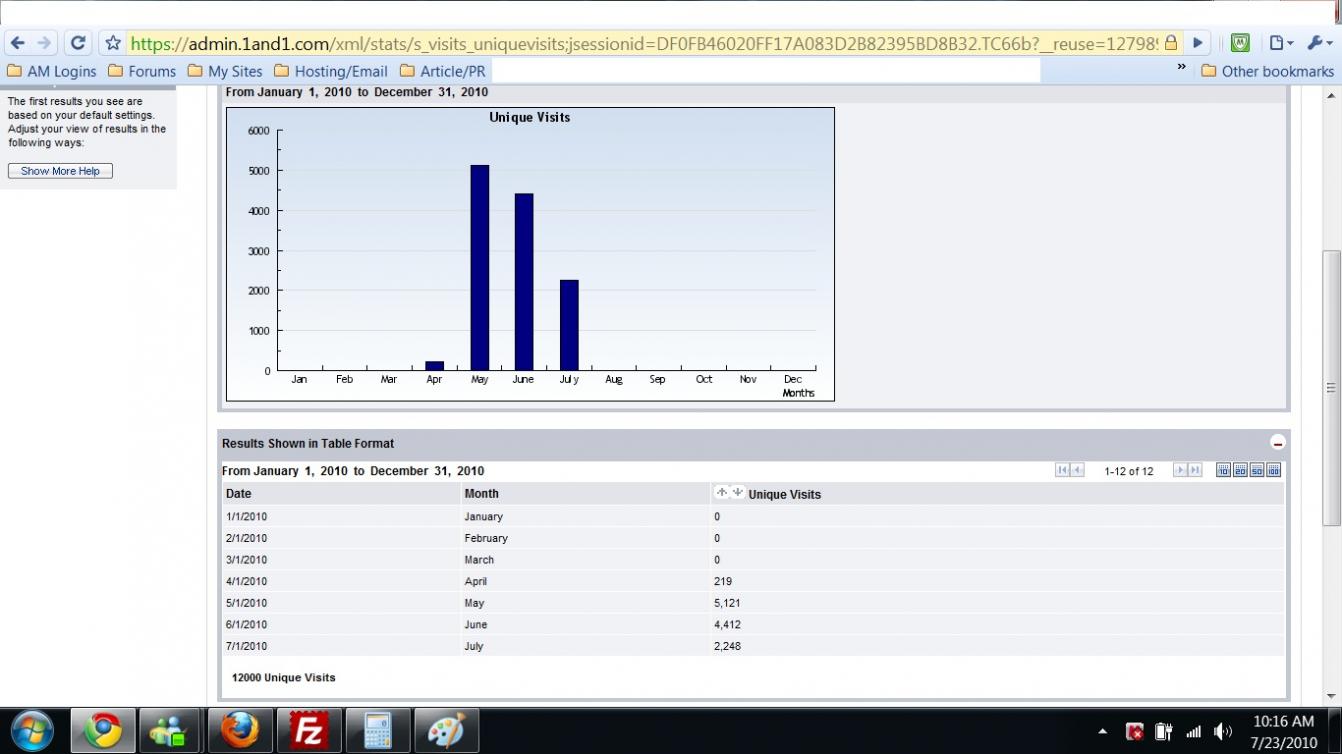Sort Unique Visits column ascending
Image resolution: width=1342 pixels, height=754 pixels.
pos(721,492)
